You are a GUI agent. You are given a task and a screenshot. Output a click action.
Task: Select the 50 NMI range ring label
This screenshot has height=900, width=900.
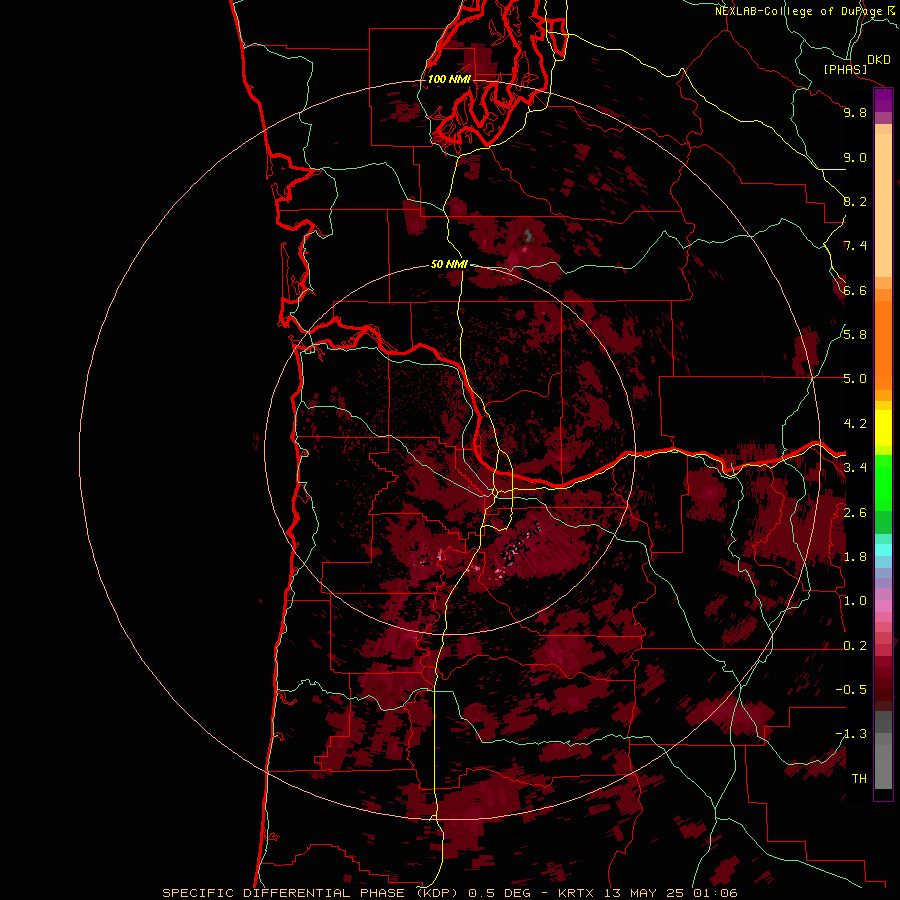point(449,264)
